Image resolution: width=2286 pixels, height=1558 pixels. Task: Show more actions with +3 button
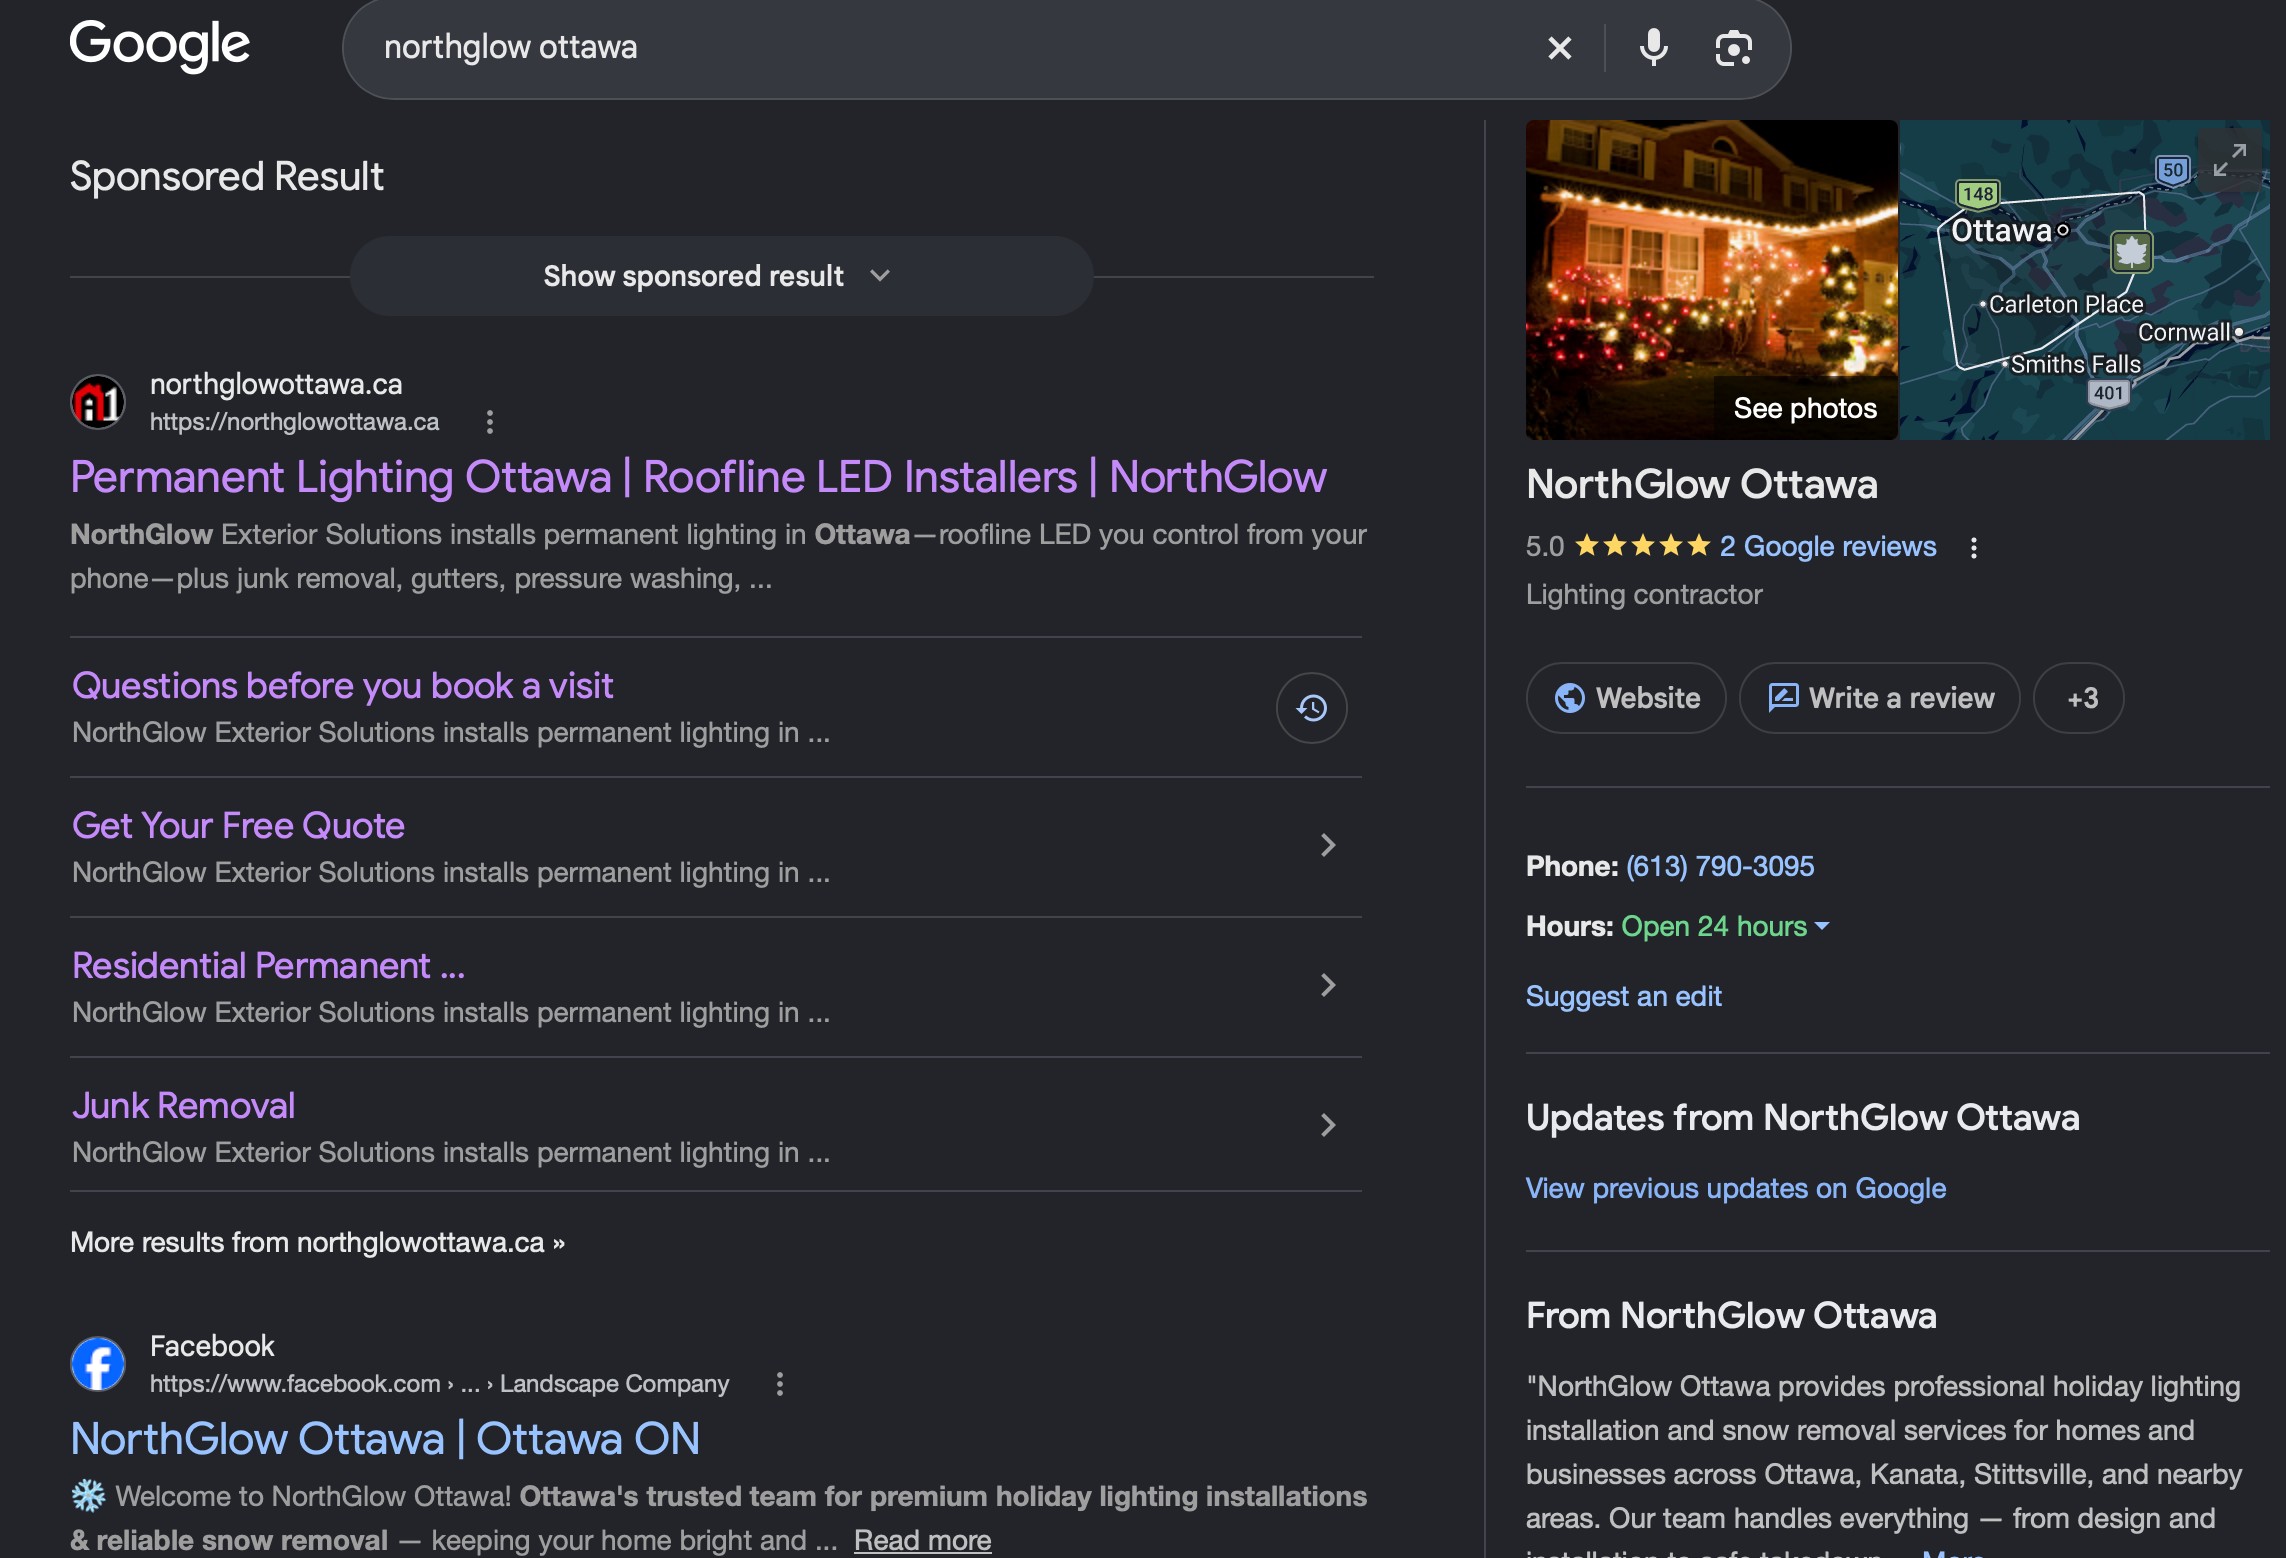tap(2079, 698)
